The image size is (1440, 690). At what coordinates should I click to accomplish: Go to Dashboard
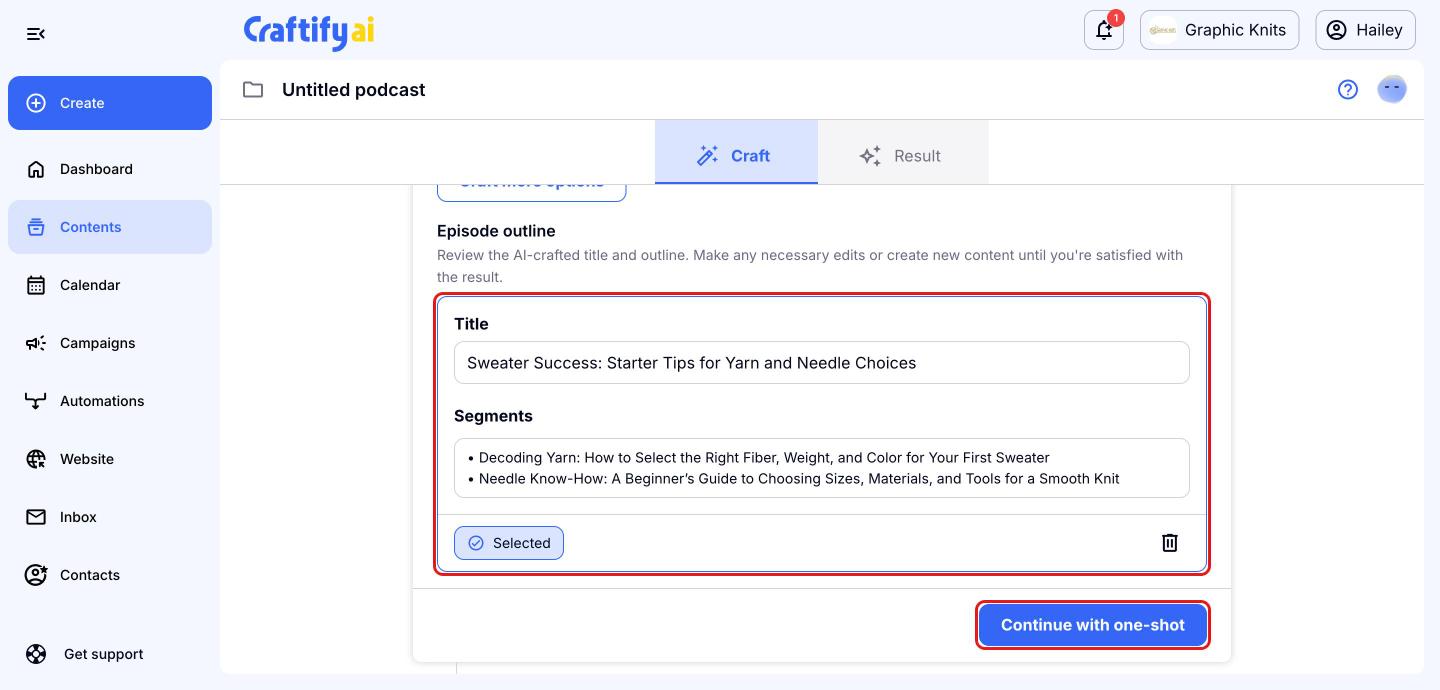[110, 169]
